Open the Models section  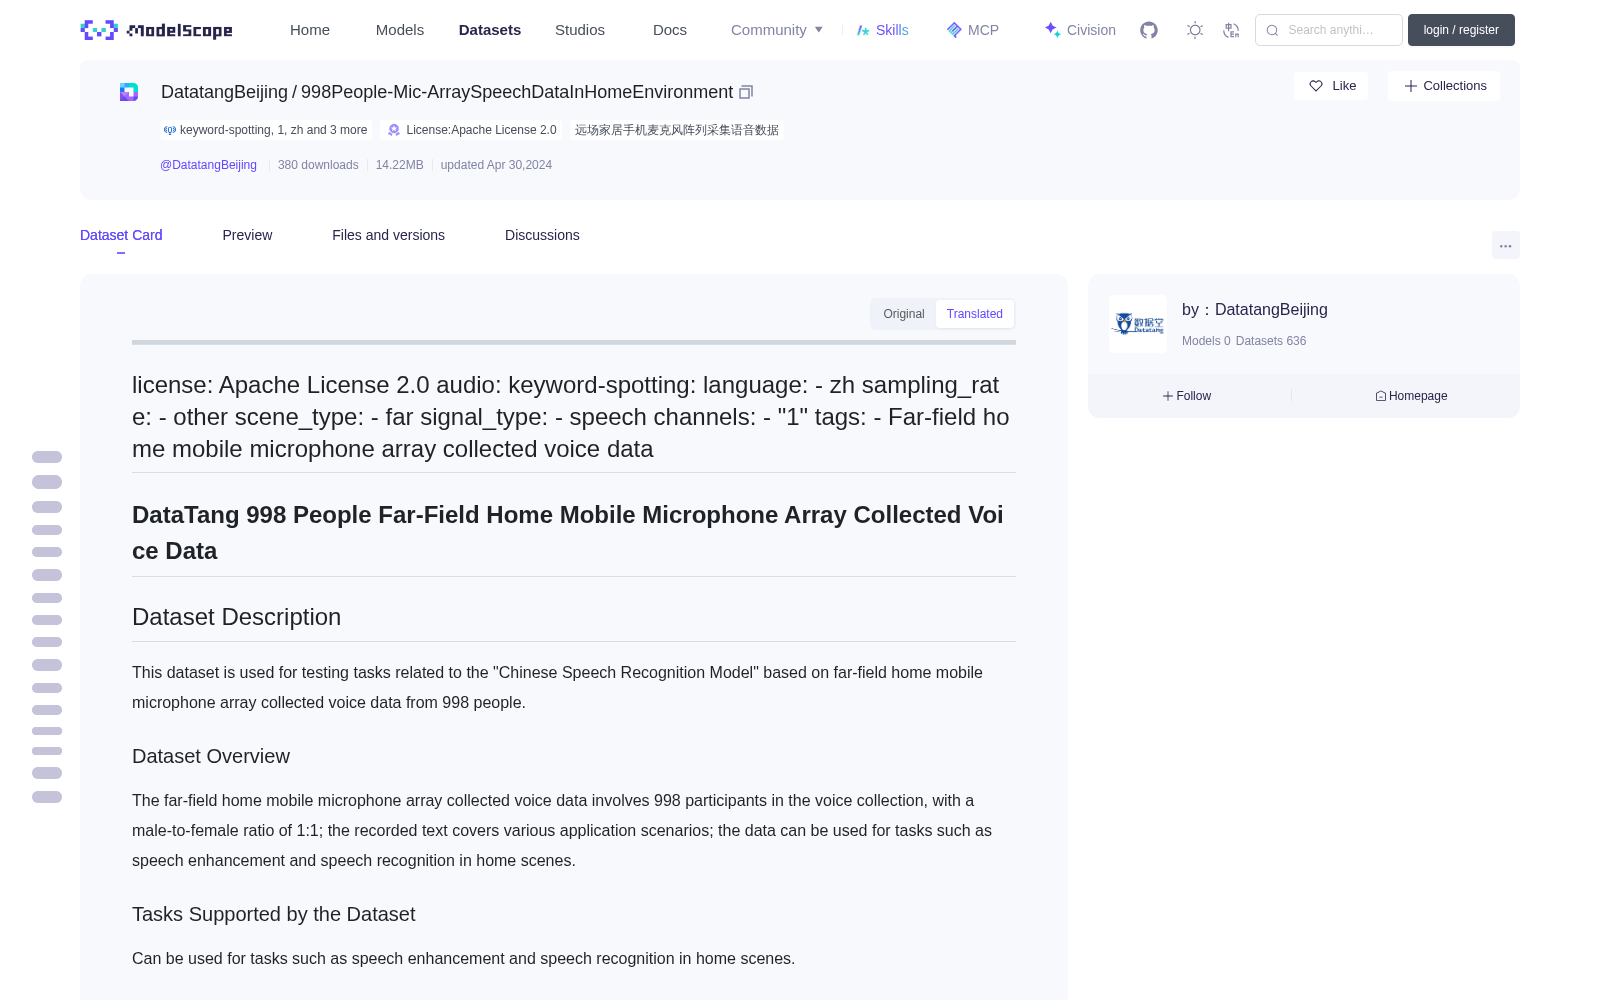click(400, 30)
